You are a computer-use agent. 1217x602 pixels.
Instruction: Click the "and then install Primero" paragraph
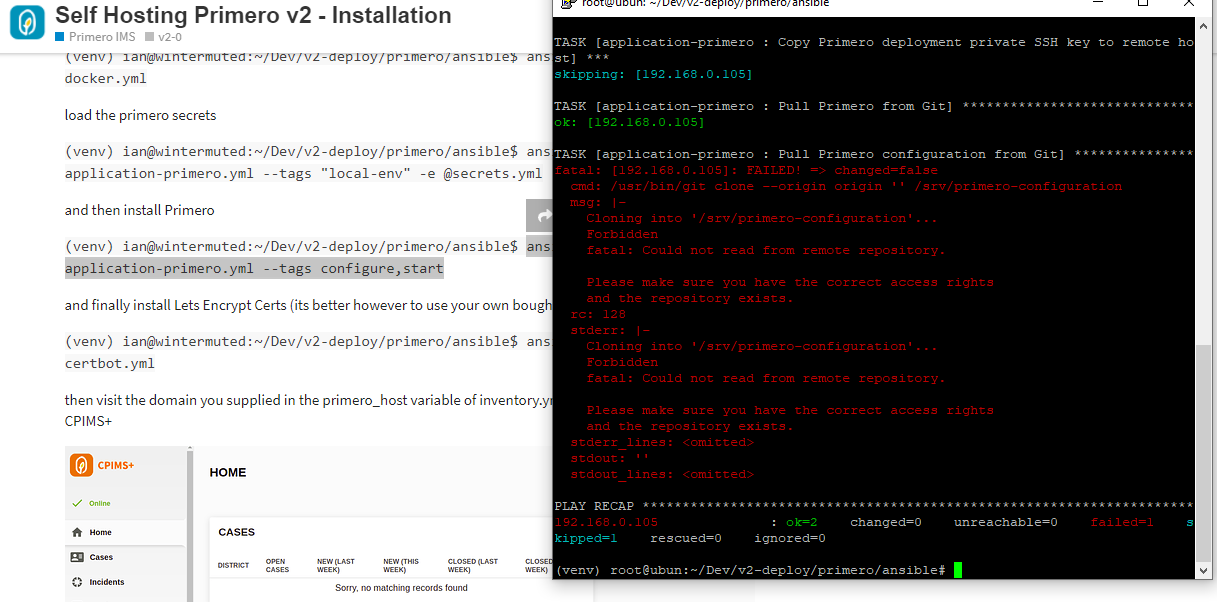click(x=140, y=210)
